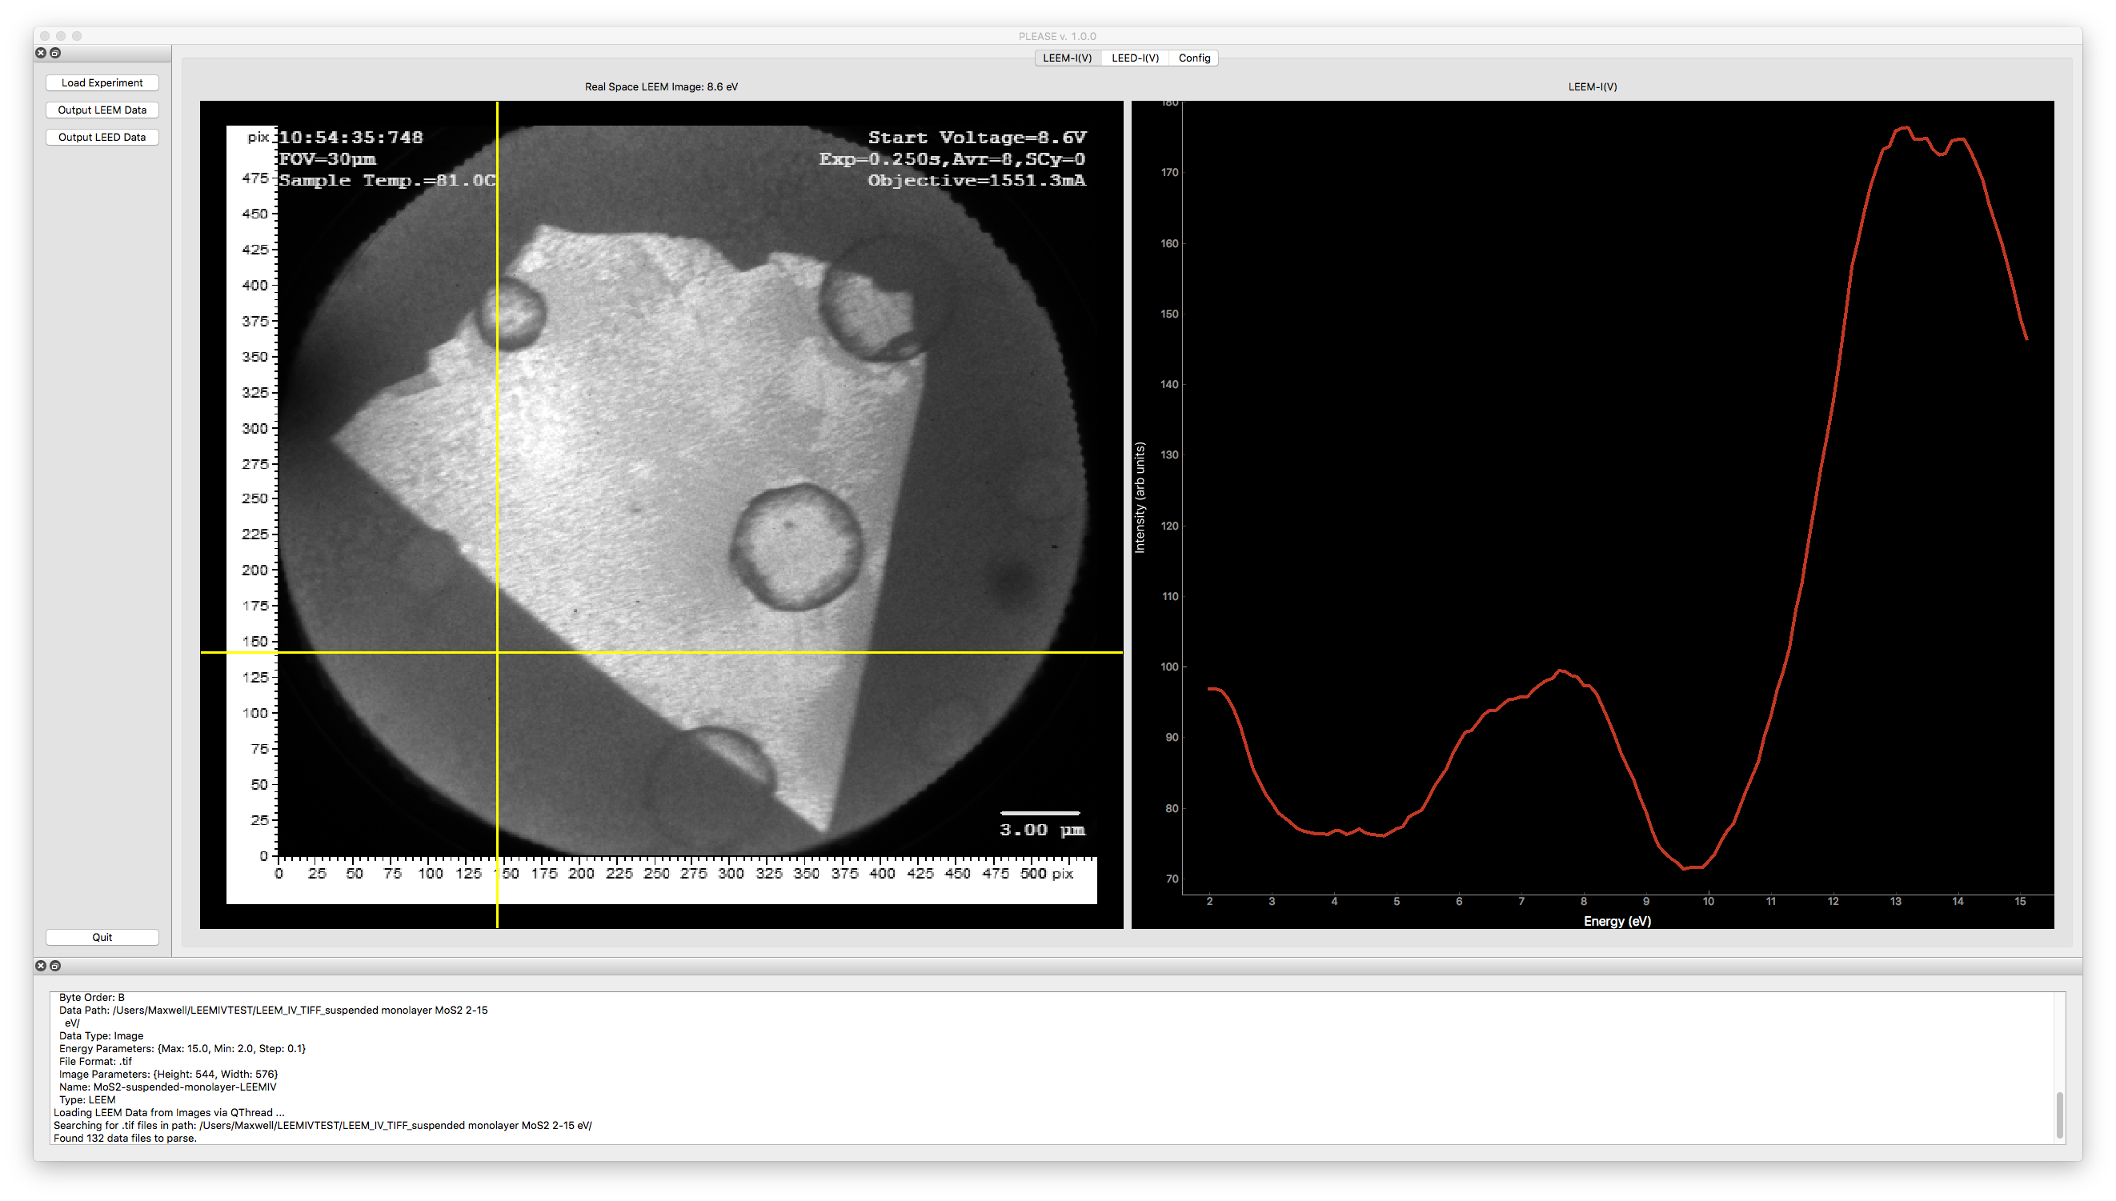This screenshot has height=1201, width=2116.
Task: Close the left sidebar dock panel
Action: [x=41, y=53]
